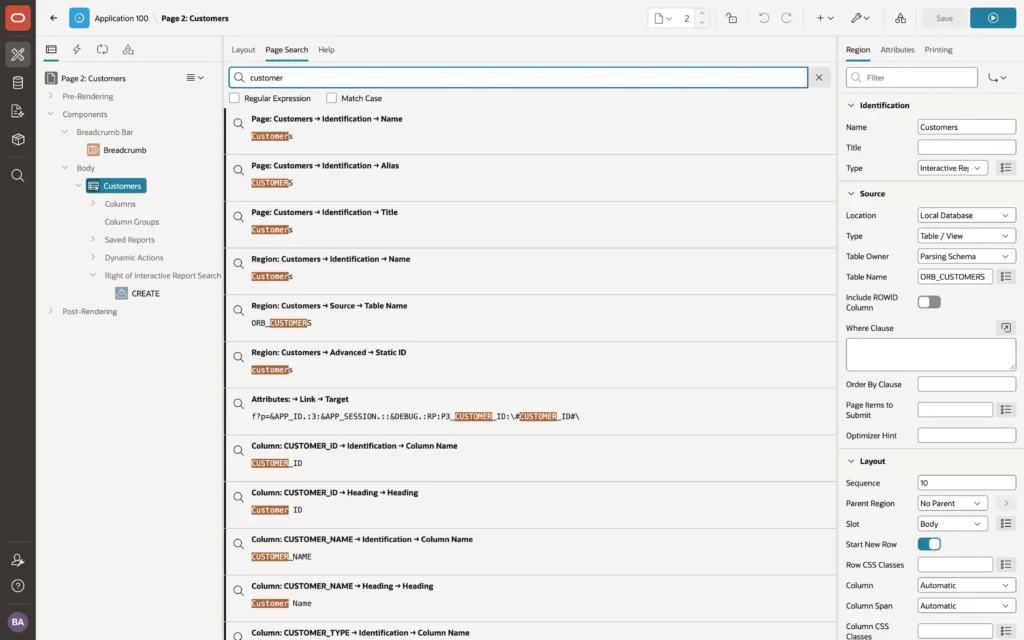The width and height of the screenshot is (1024, 640).
Task: Undo the last change
Action: pos(763,18)
